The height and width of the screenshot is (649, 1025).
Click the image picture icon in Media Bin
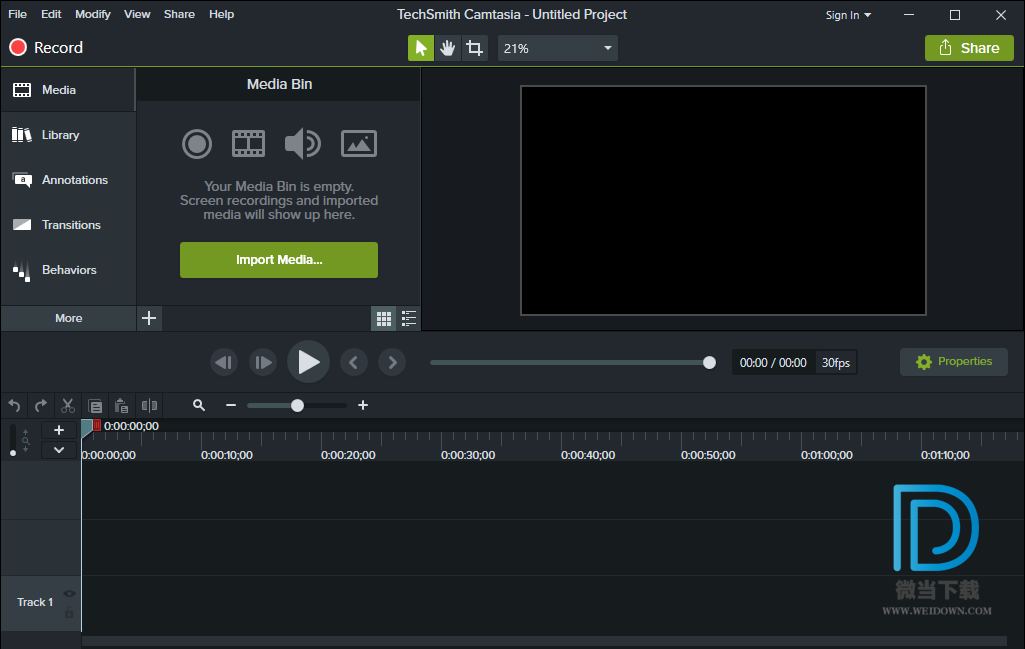pyautogui.click(x=359, y=144)
